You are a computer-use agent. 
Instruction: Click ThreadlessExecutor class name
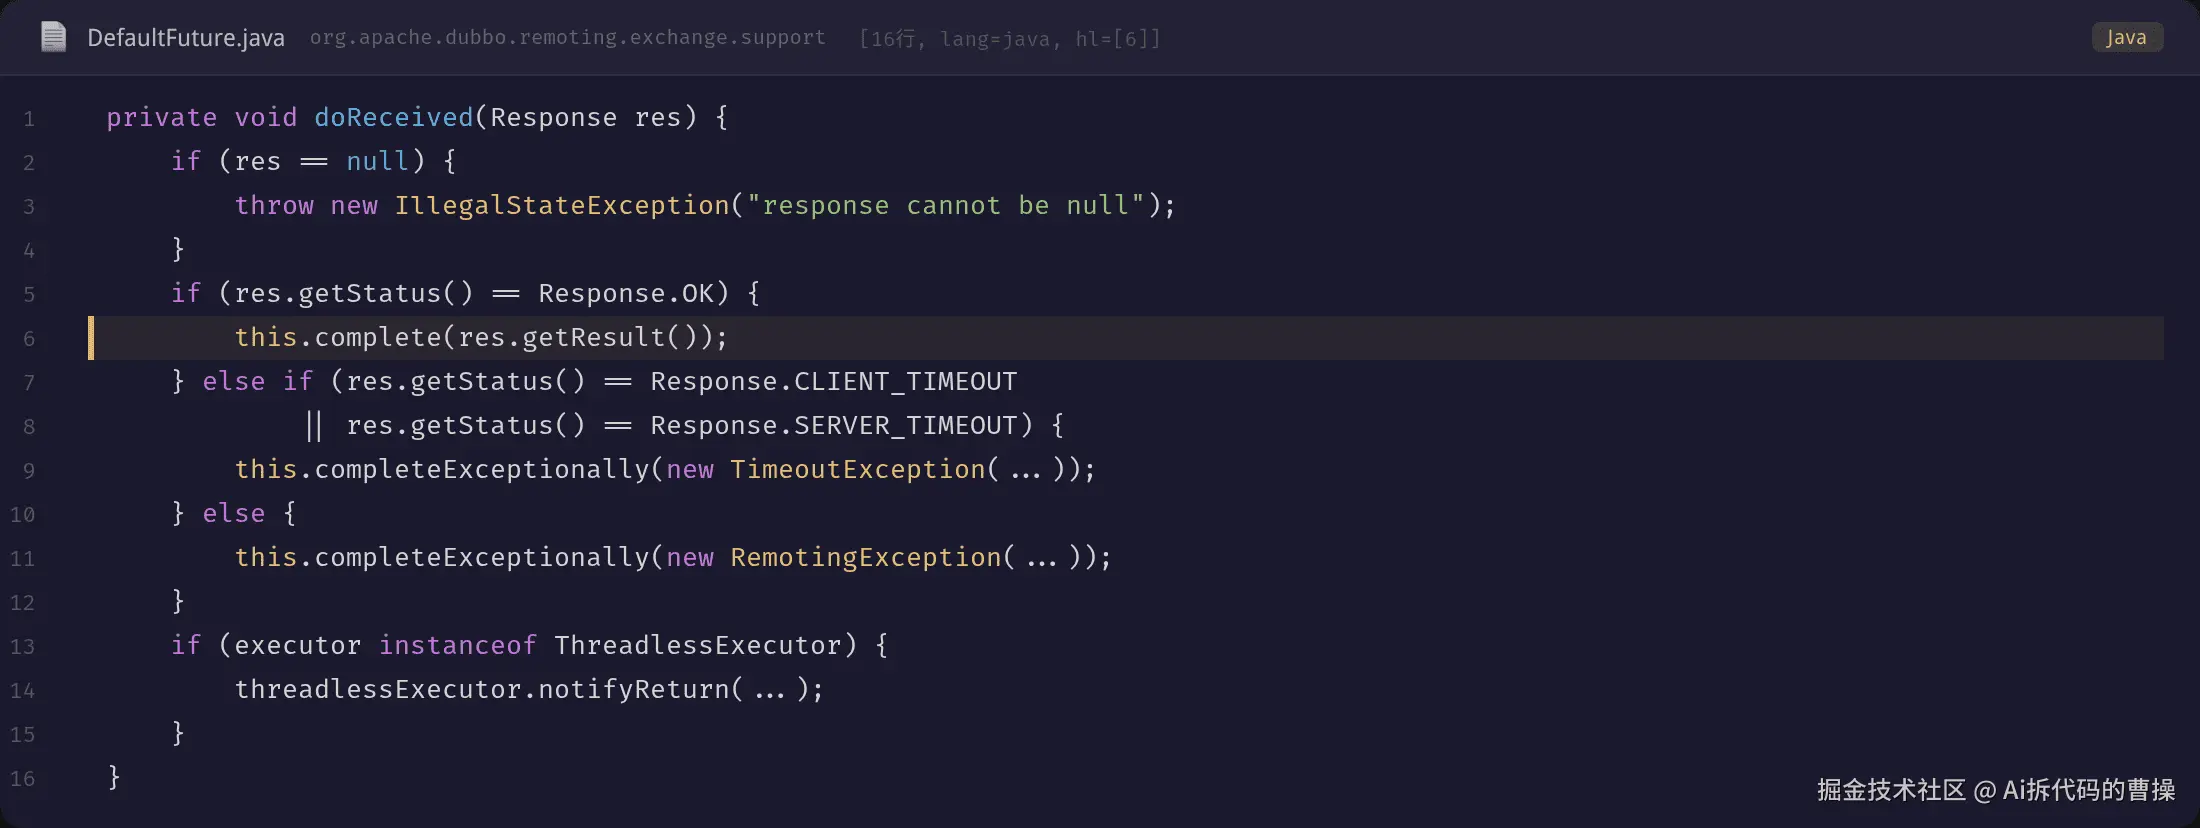697,645
